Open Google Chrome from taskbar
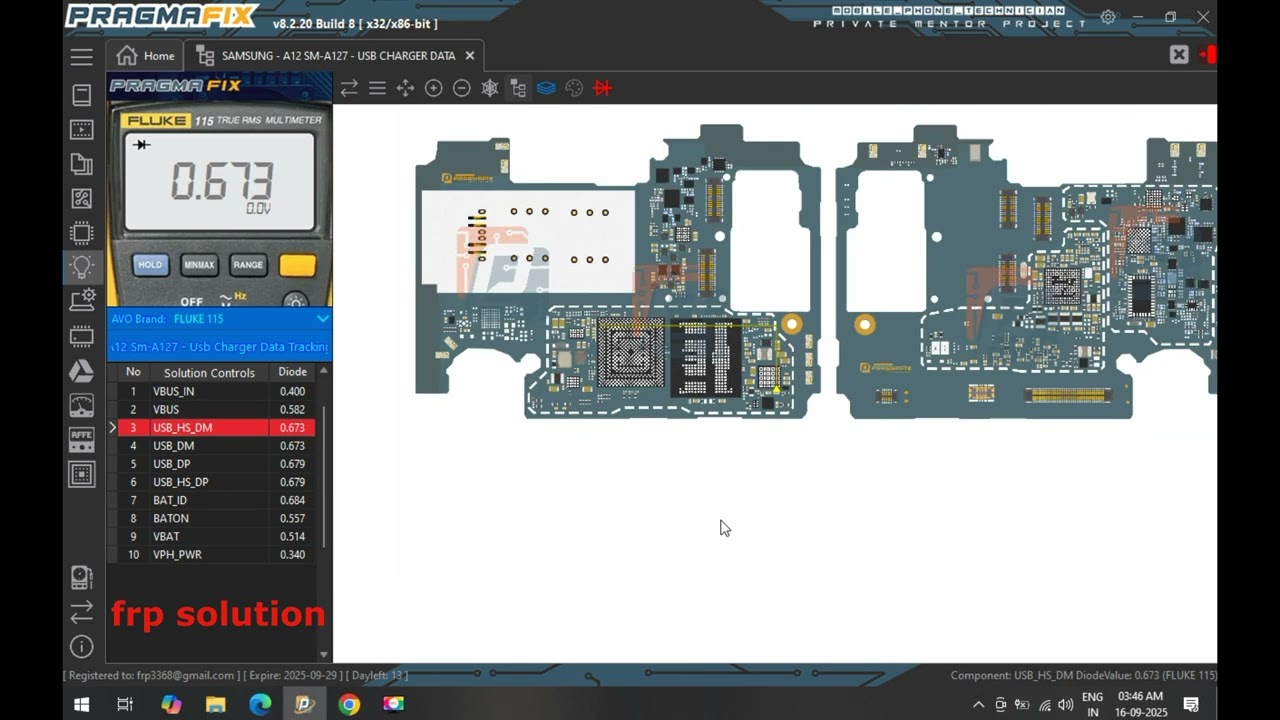 pos(348,704)
